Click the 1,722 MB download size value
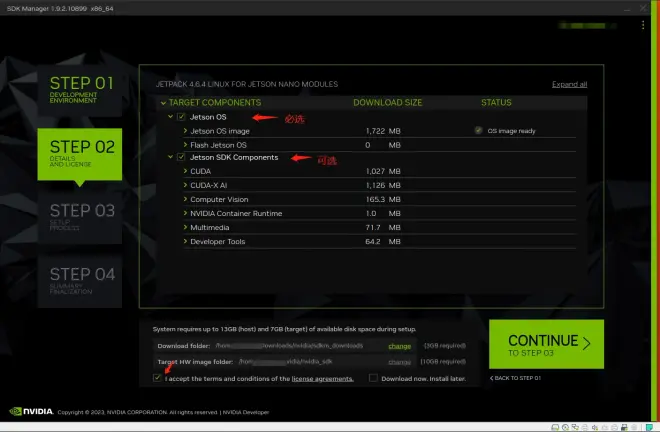The width and height of the screenshot is (660, 432). point(383,131)
